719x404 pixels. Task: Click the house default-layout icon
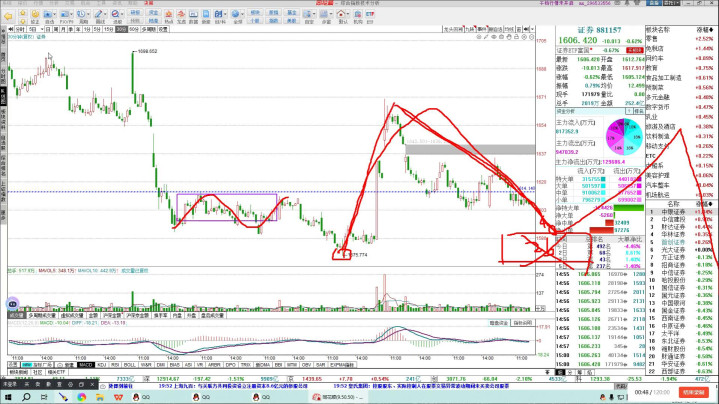341,15
